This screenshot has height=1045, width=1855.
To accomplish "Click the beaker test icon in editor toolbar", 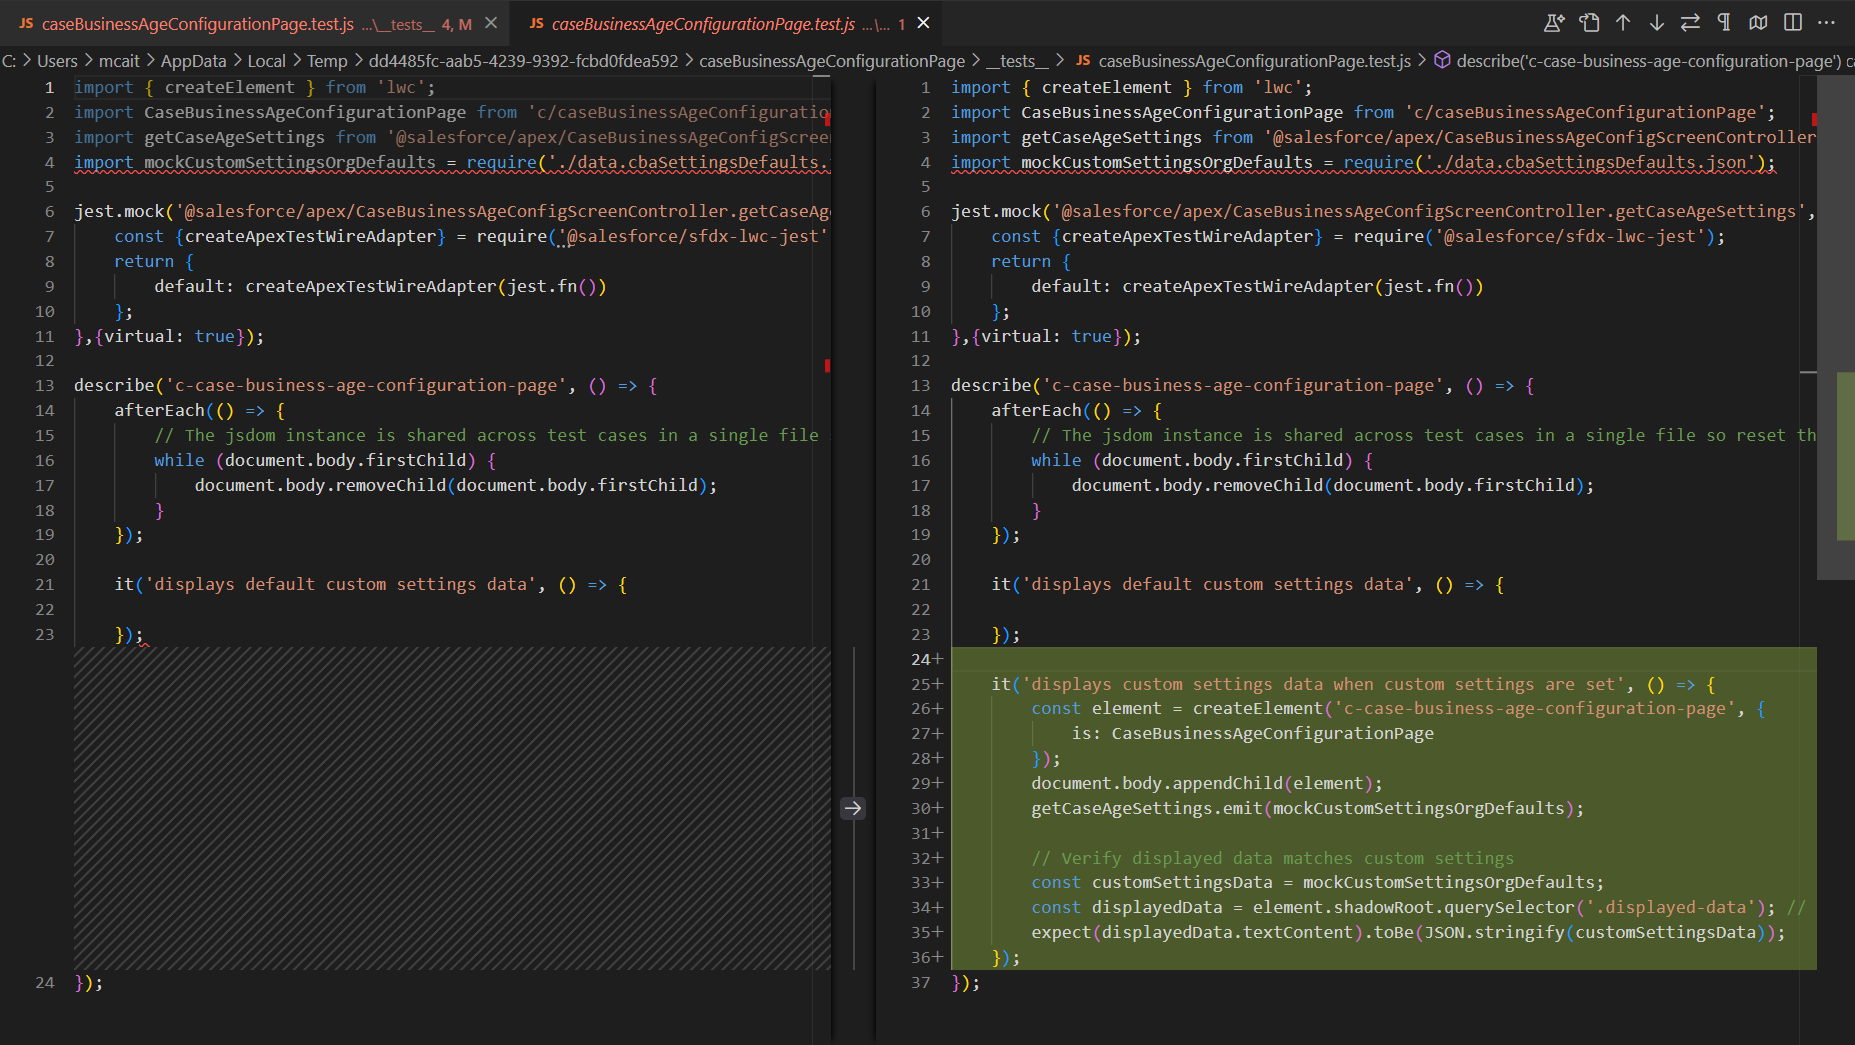I will (x=1555, y=23).
